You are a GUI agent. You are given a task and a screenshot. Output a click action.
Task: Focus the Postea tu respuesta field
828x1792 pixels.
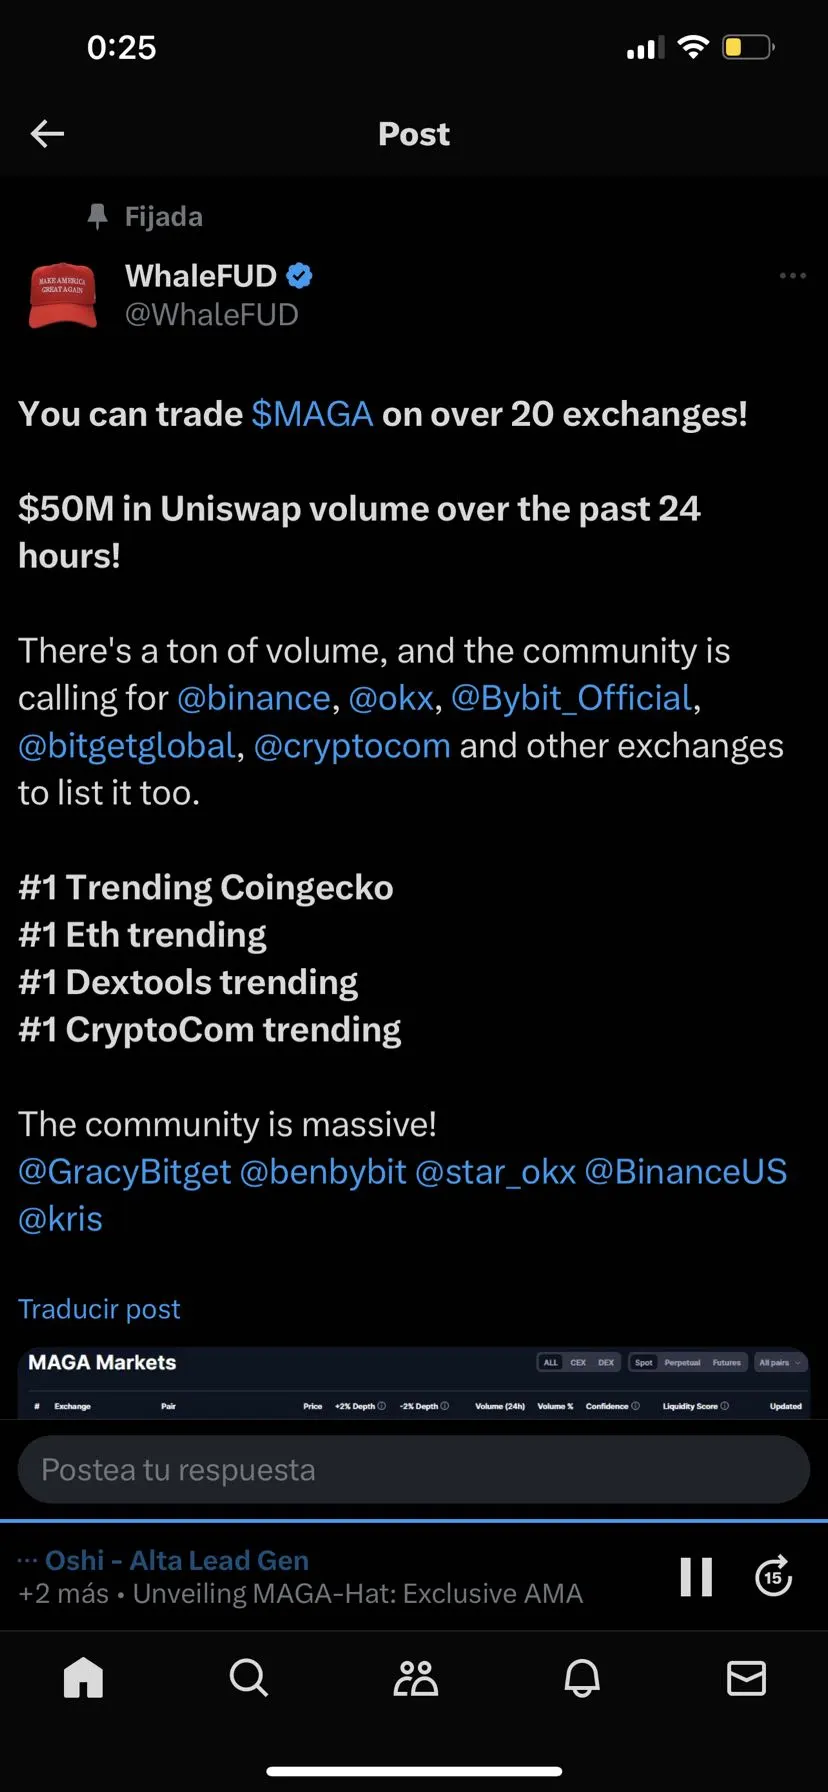tap(414, 1470)
